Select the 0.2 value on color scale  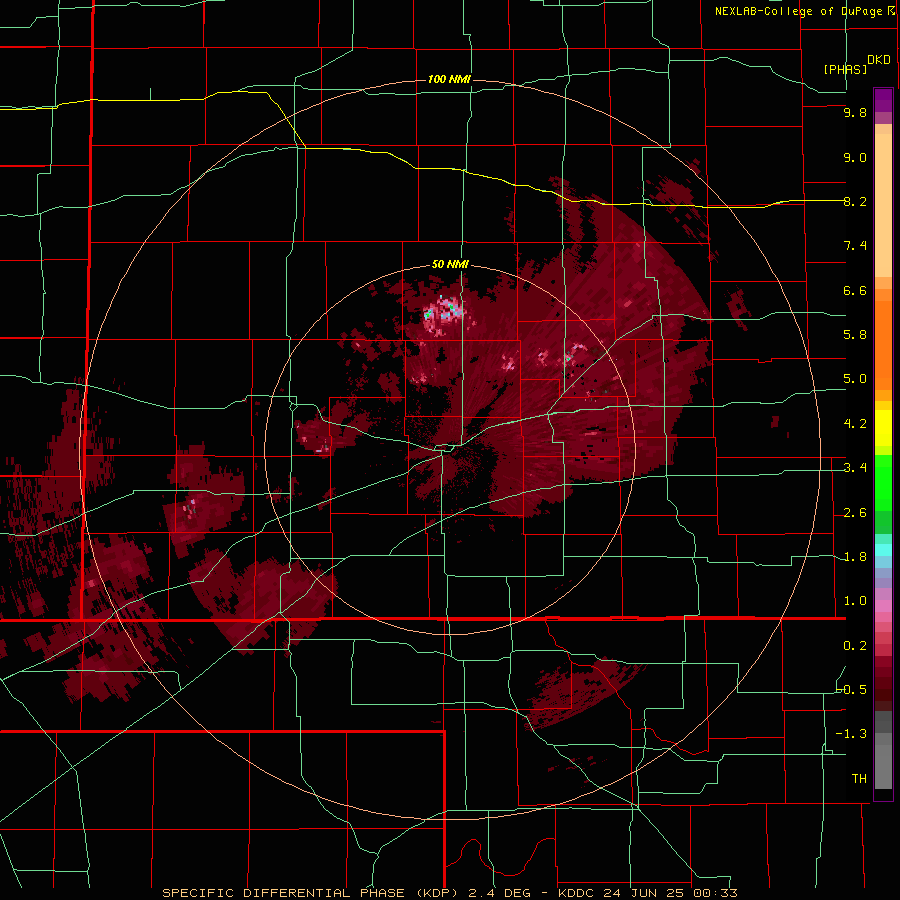[855, 645]
